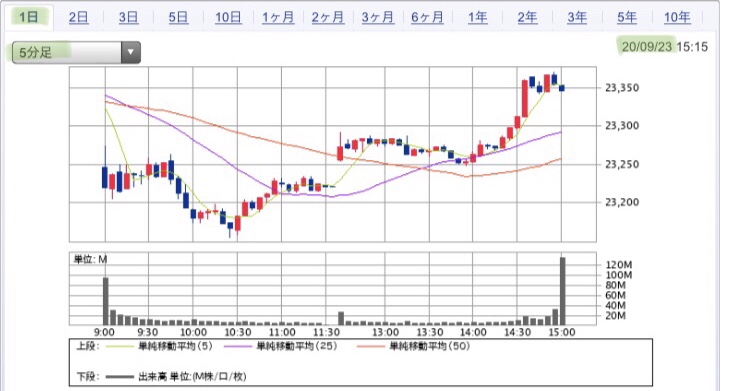The image size is (731, 391).
Task: Click the 40M volume axis label
Action: tap(615, 306)
